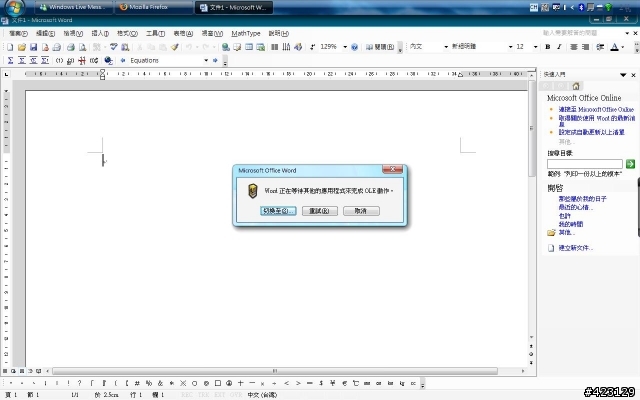Screen dimensions: 640x400
Task: Click the Columns icon in the toolbar
Action: point(275,47)
